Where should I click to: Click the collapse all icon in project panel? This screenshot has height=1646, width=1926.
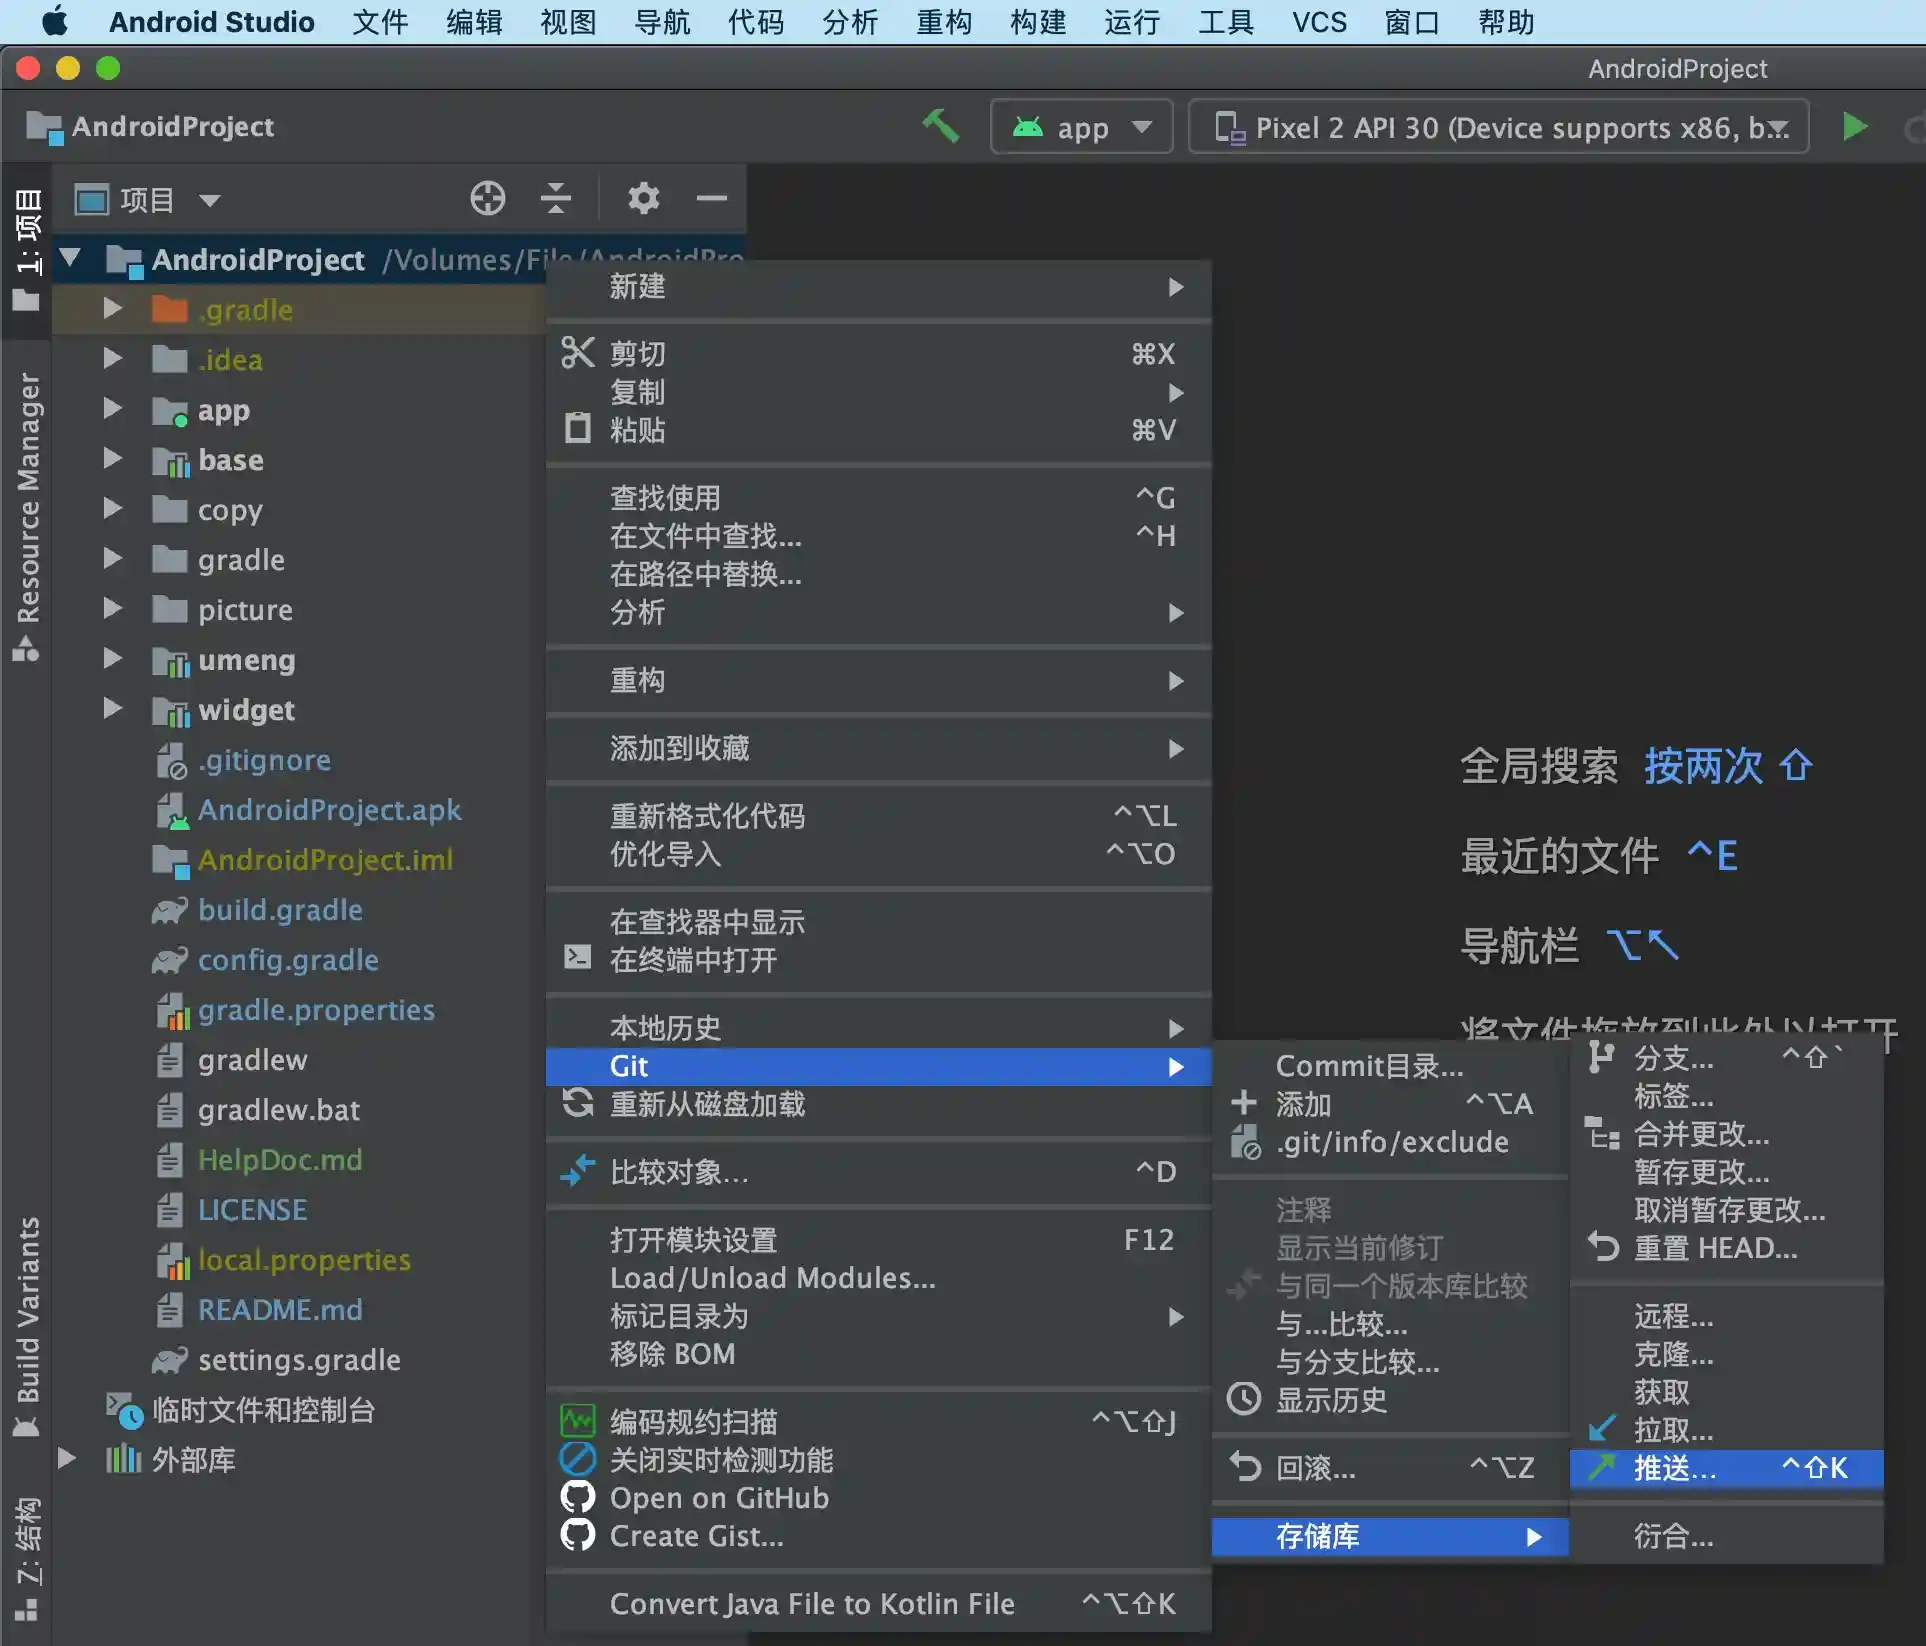coord(555,198)
